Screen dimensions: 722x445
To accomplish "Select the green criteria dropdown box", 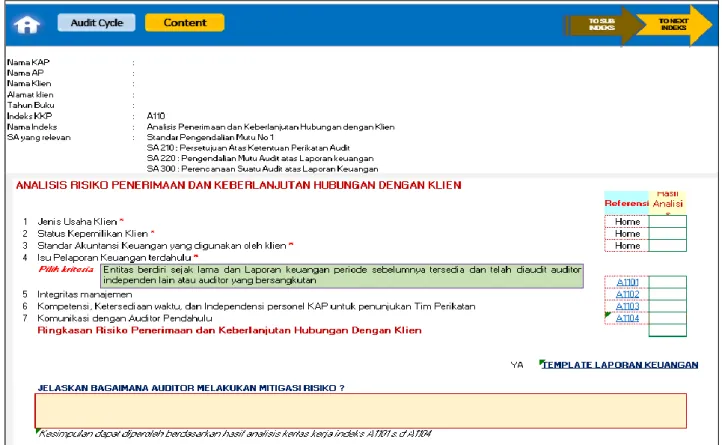I will click(x=342, y=275).
